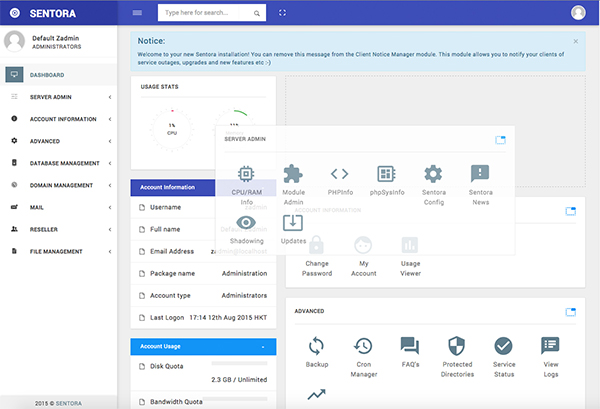Click the Bandwidth Quota progress bar
Image resolution: width=600 pixels, height=409 pixels.
235,399
